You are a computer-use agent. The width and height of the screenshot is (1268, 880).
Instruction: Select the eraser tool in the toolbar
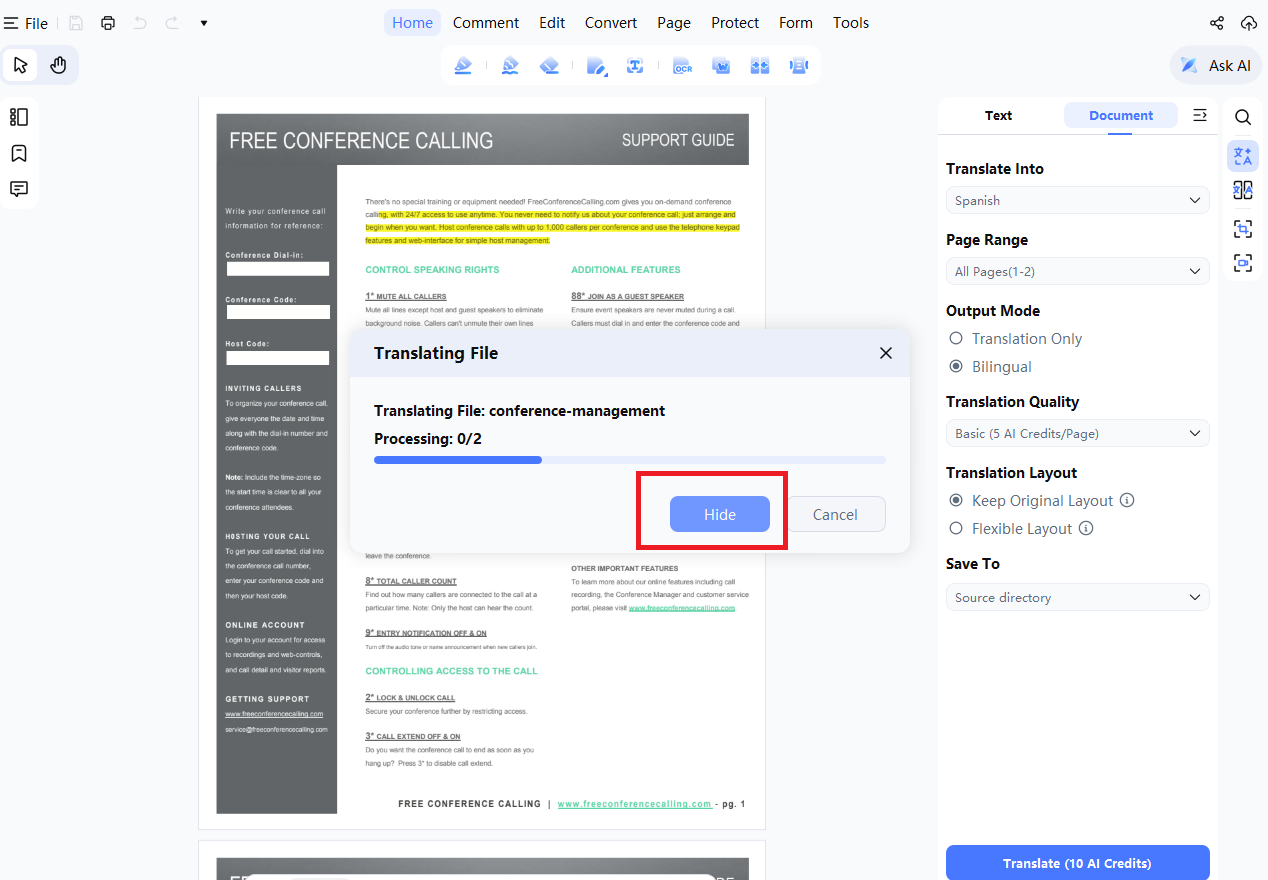tap(549, 66)
